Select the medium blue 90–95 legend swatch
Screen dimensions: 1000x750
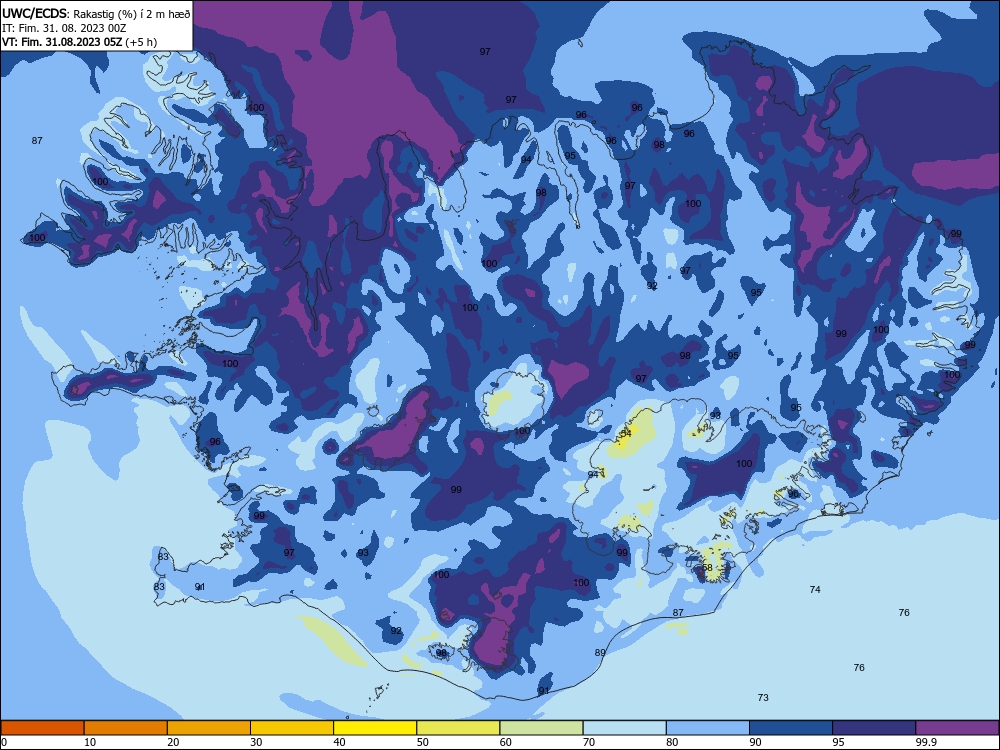791,728
